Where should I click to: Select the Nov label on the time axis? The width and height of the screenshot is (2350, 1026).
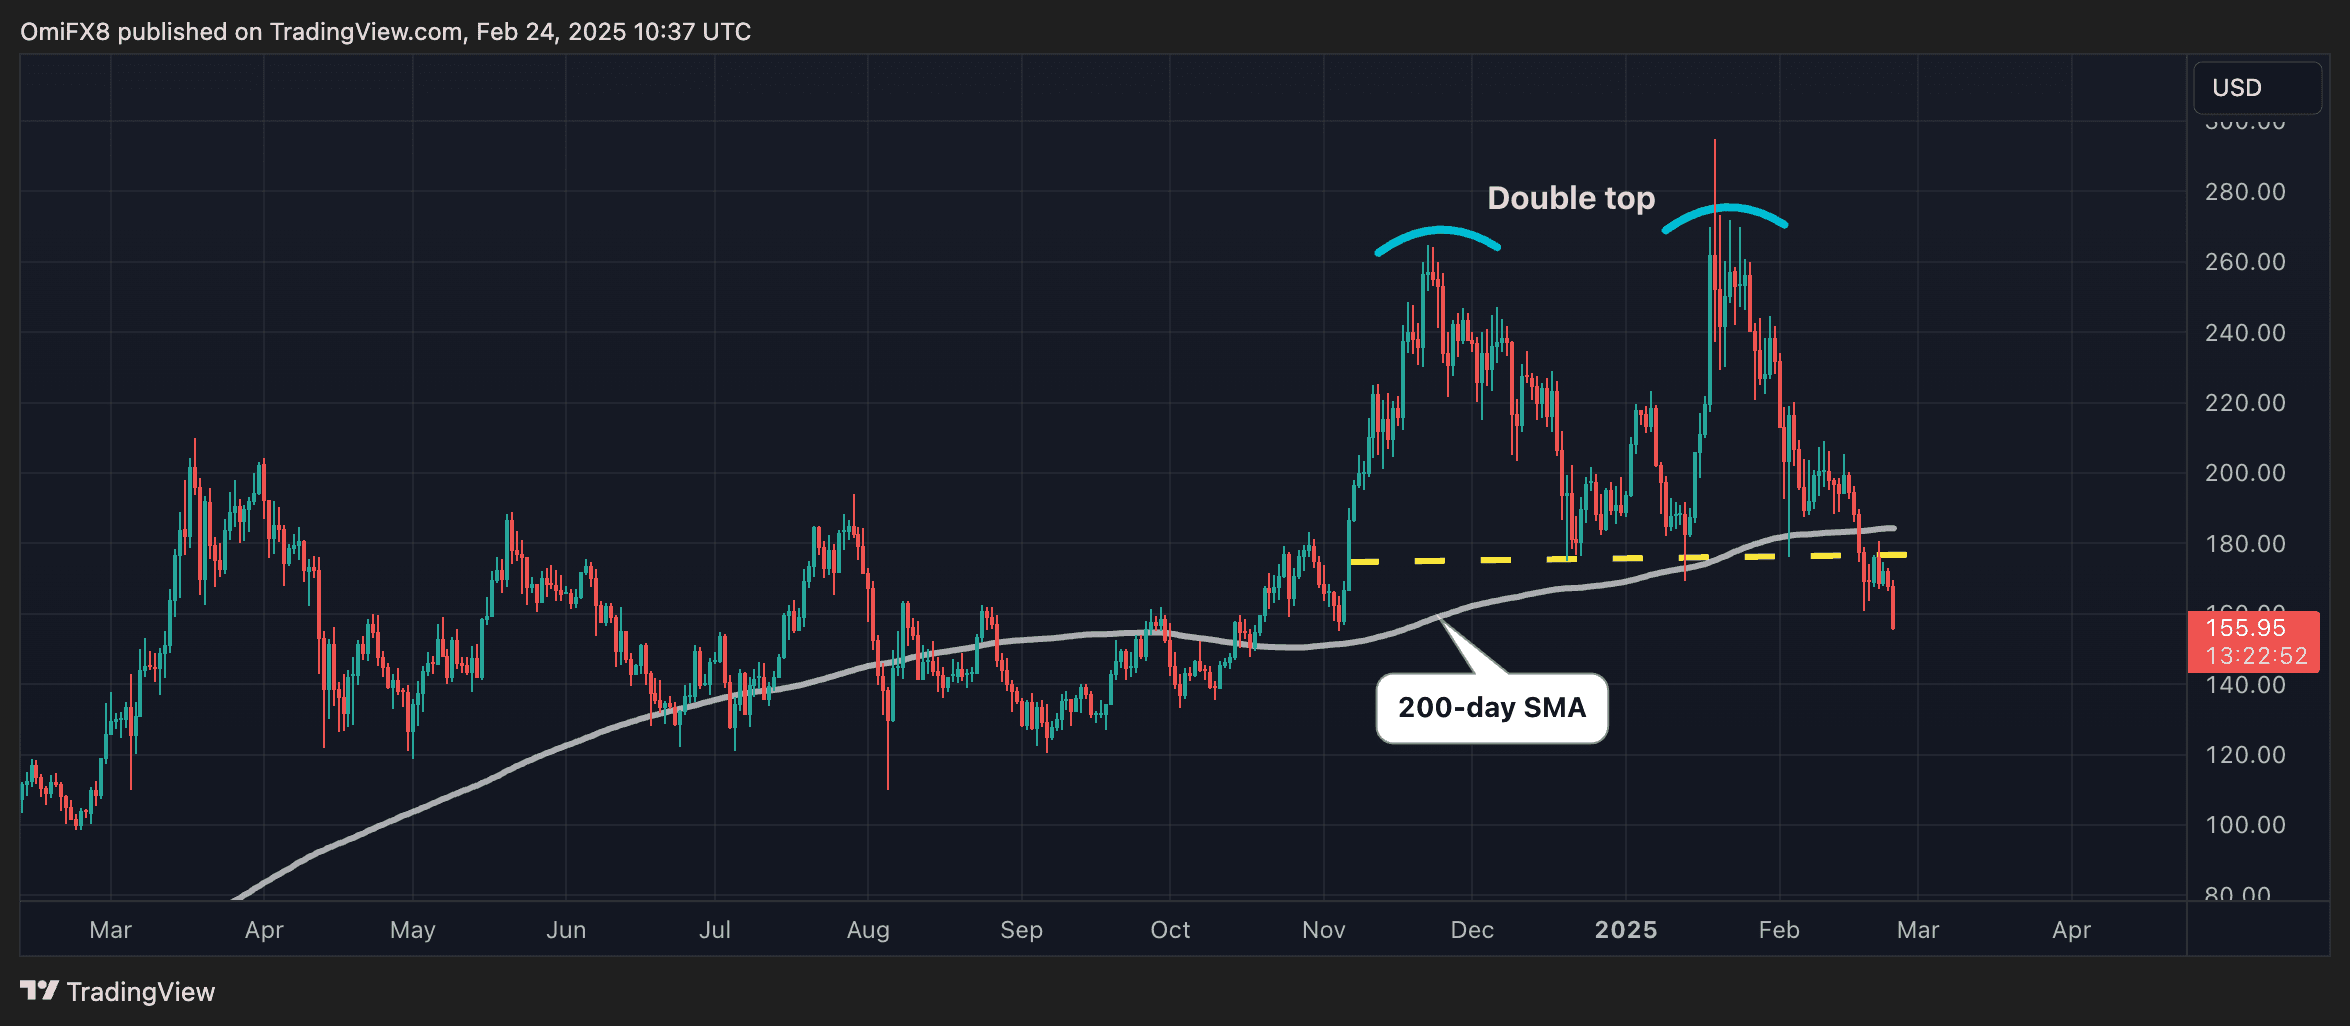pos(1323,930)
